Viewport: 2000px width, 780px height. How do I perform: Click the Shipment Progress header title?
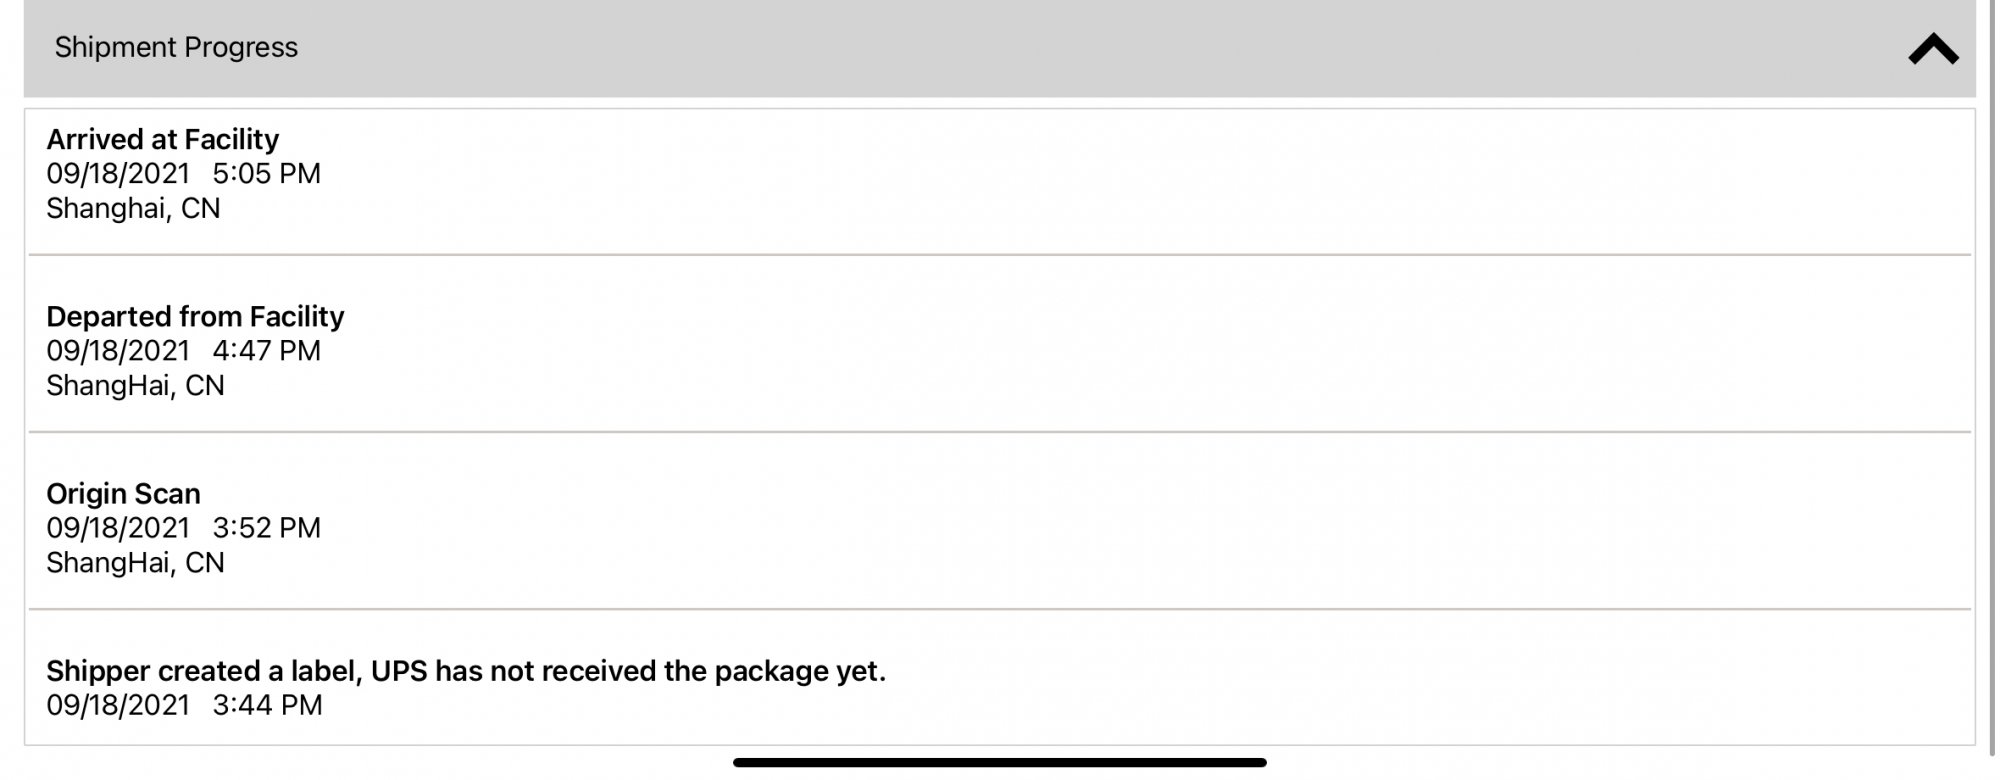tap(176, 47)
